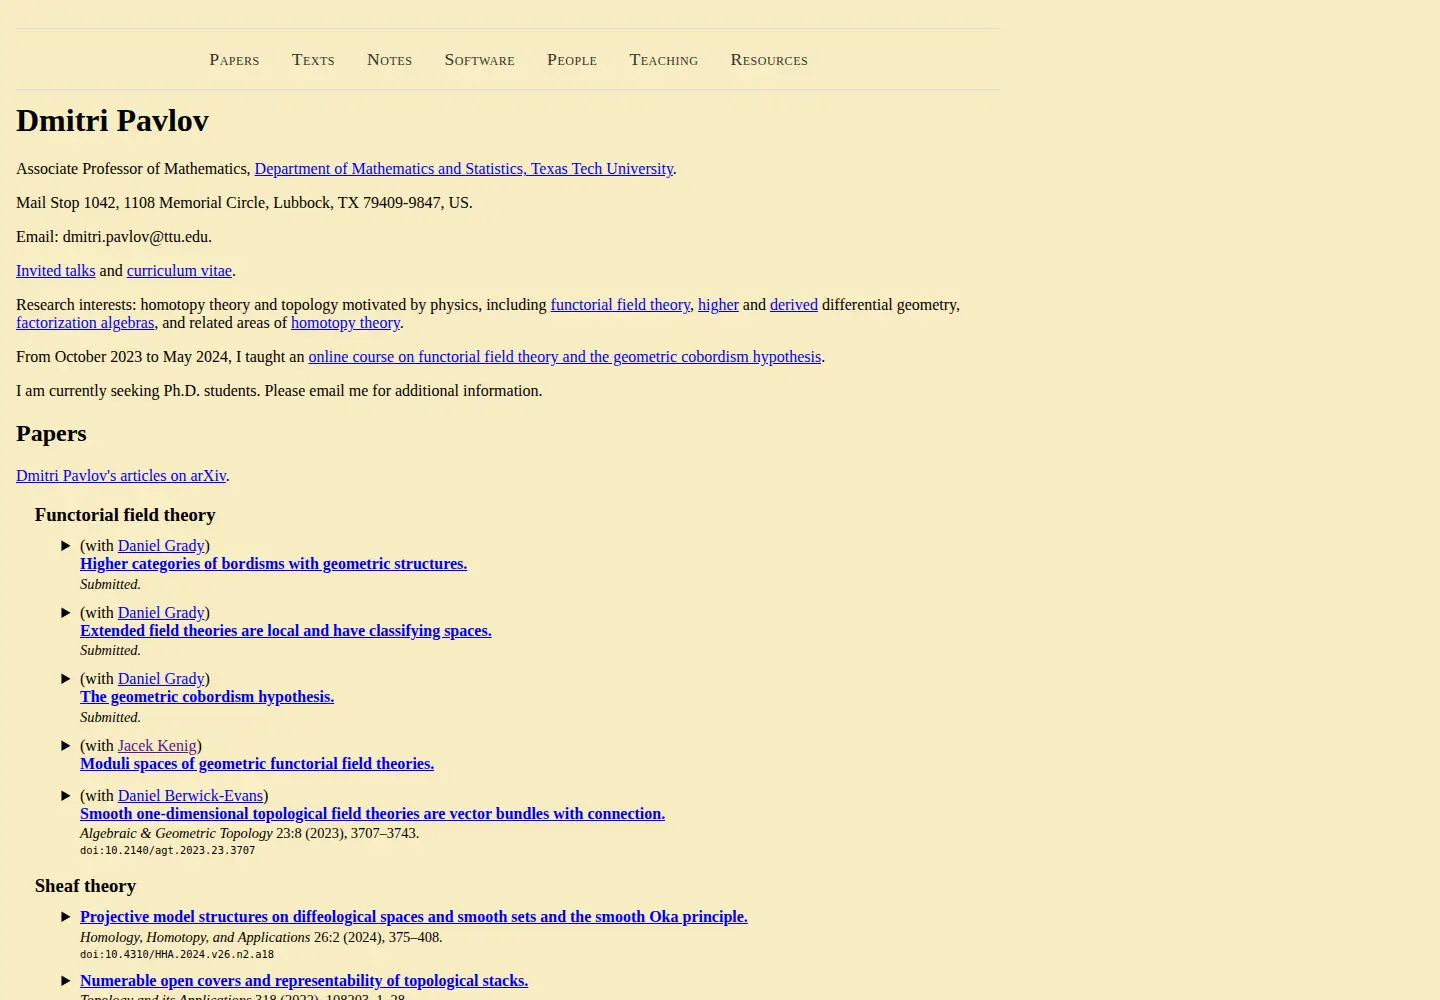Open the Teaching navigation item

[x=664, y=60]
